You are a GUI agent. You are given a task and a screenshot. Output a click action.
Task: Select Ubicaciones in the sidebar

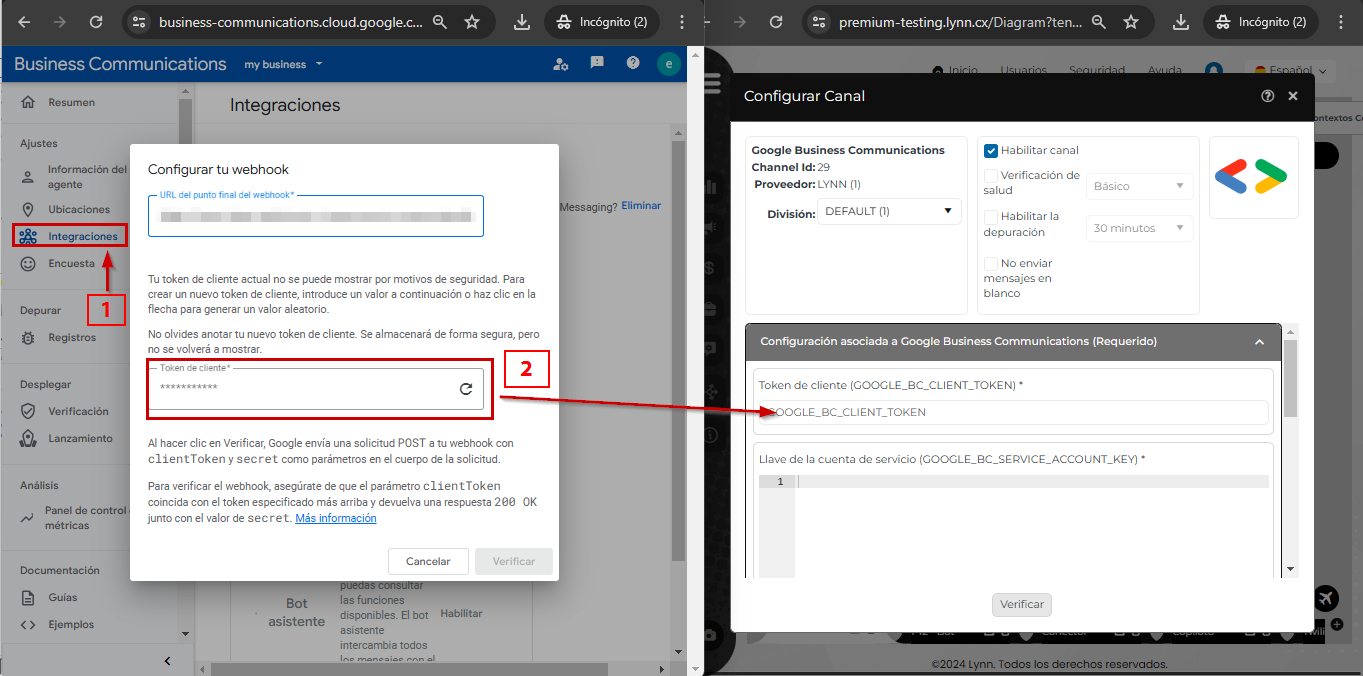pos(79,209)
